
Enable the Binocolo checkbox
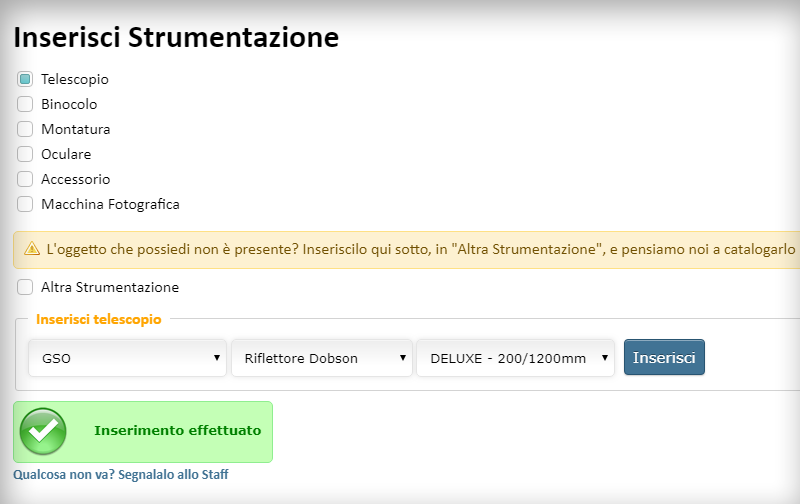[x=25, y=104]
